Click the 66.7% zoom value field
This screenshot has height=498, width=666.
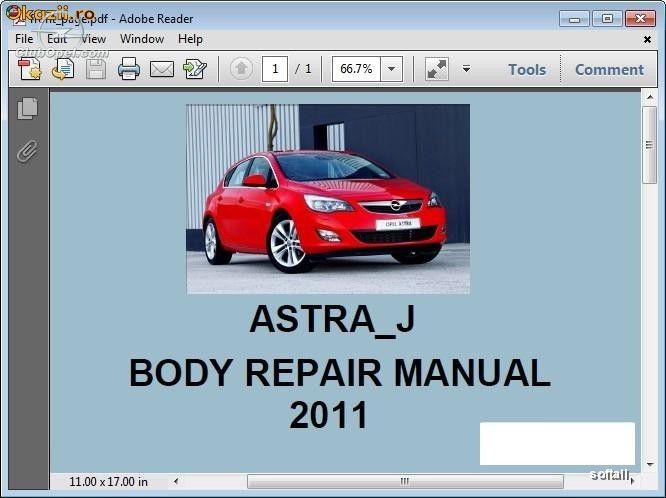tap(356, 69)
